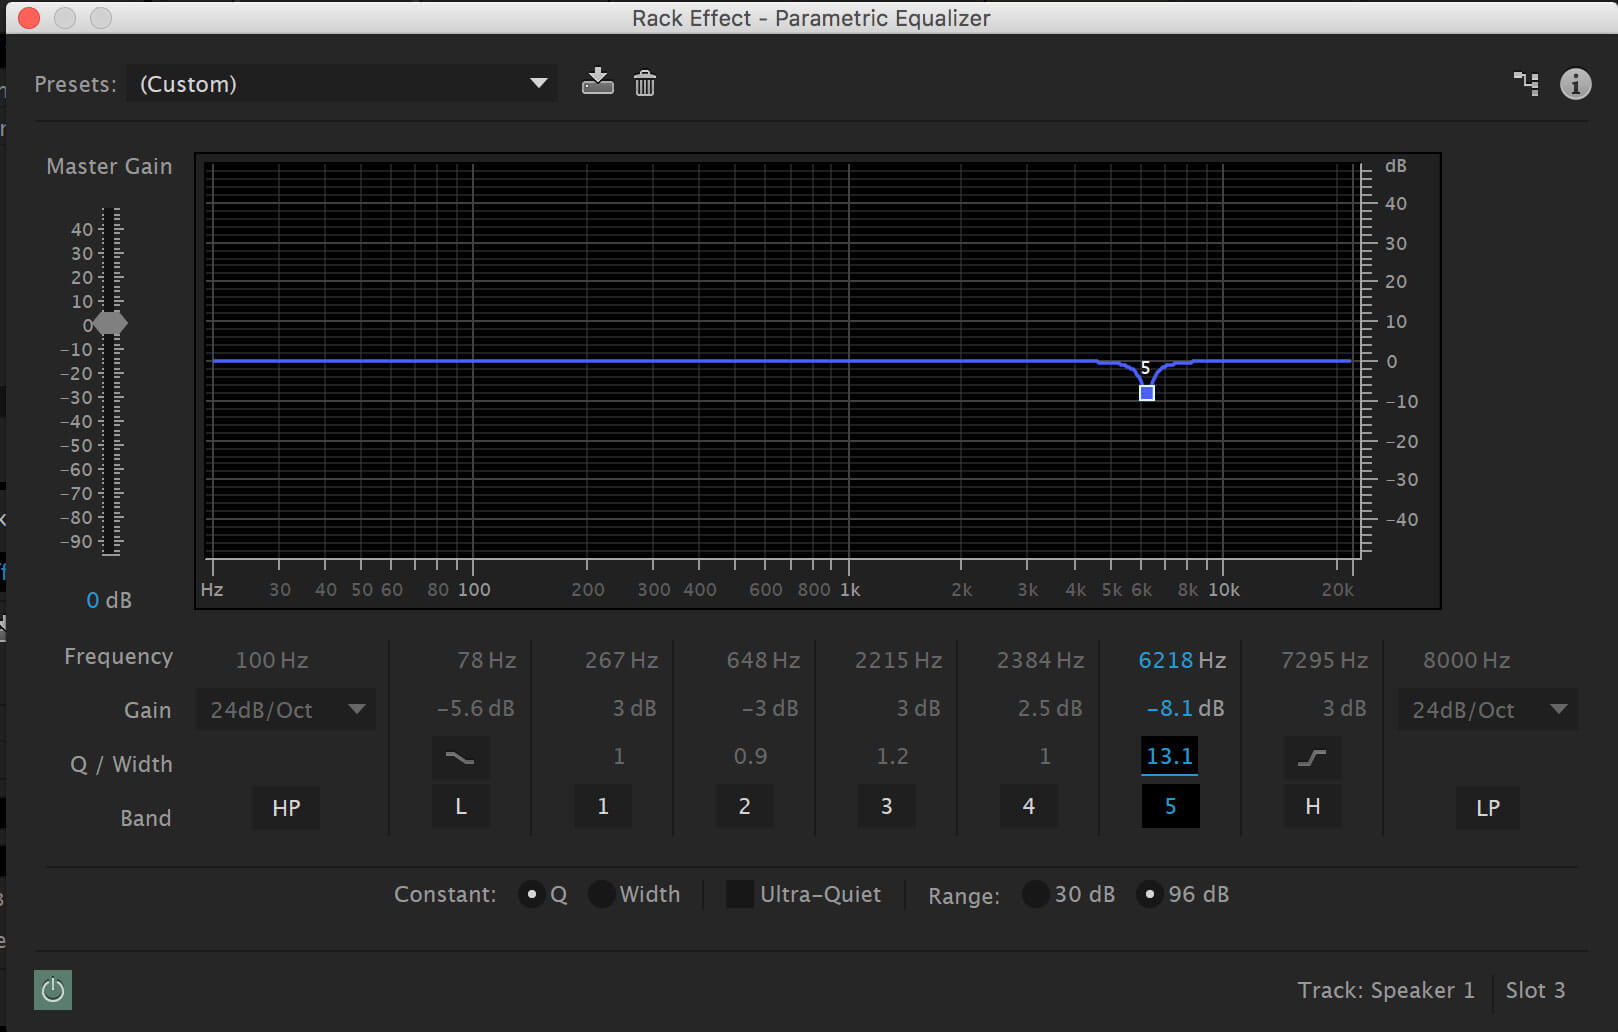The image size is (1618, 1032).
Task: Select Constant Q radio option
Action: (531, 894)
